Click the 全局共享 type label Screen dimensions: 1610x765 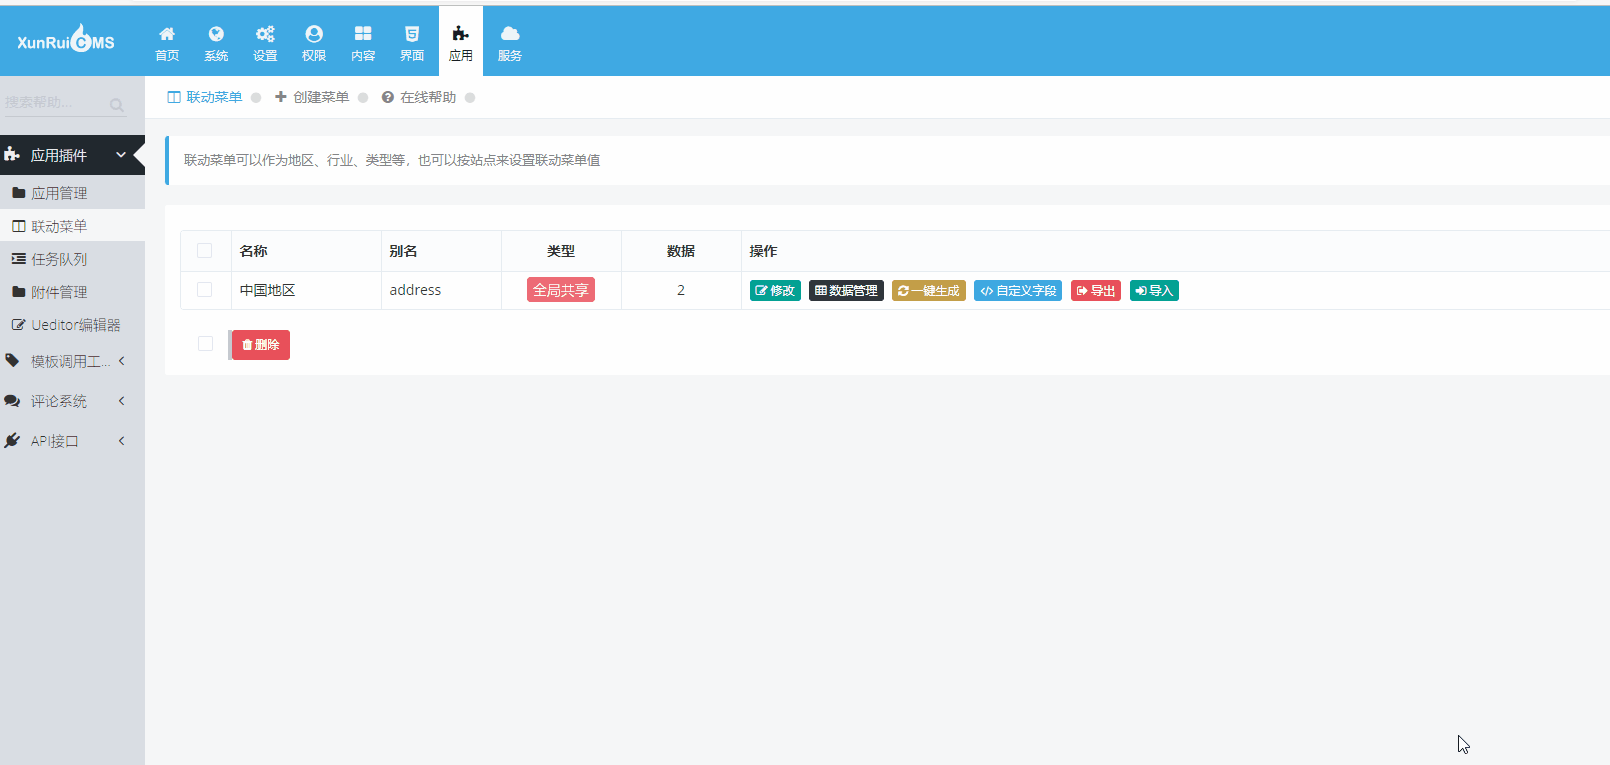[x=561, y=290]
